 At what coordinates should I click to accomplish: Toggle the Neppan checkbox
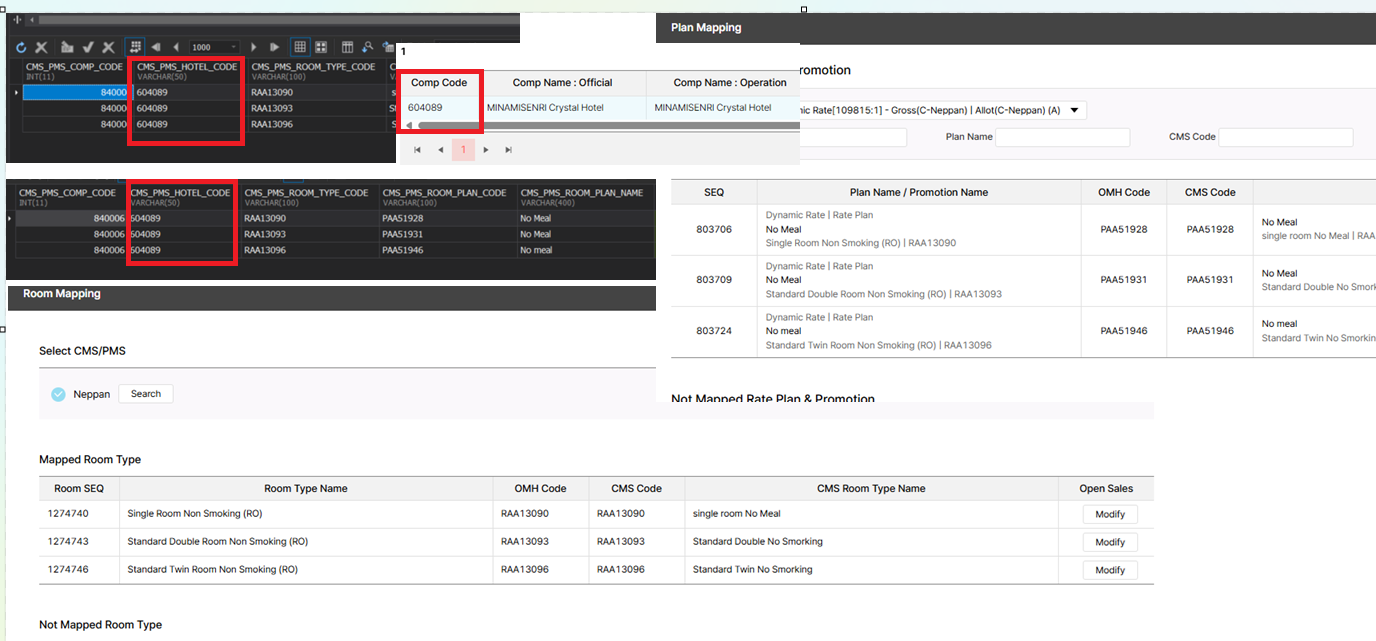coord(58,394)
